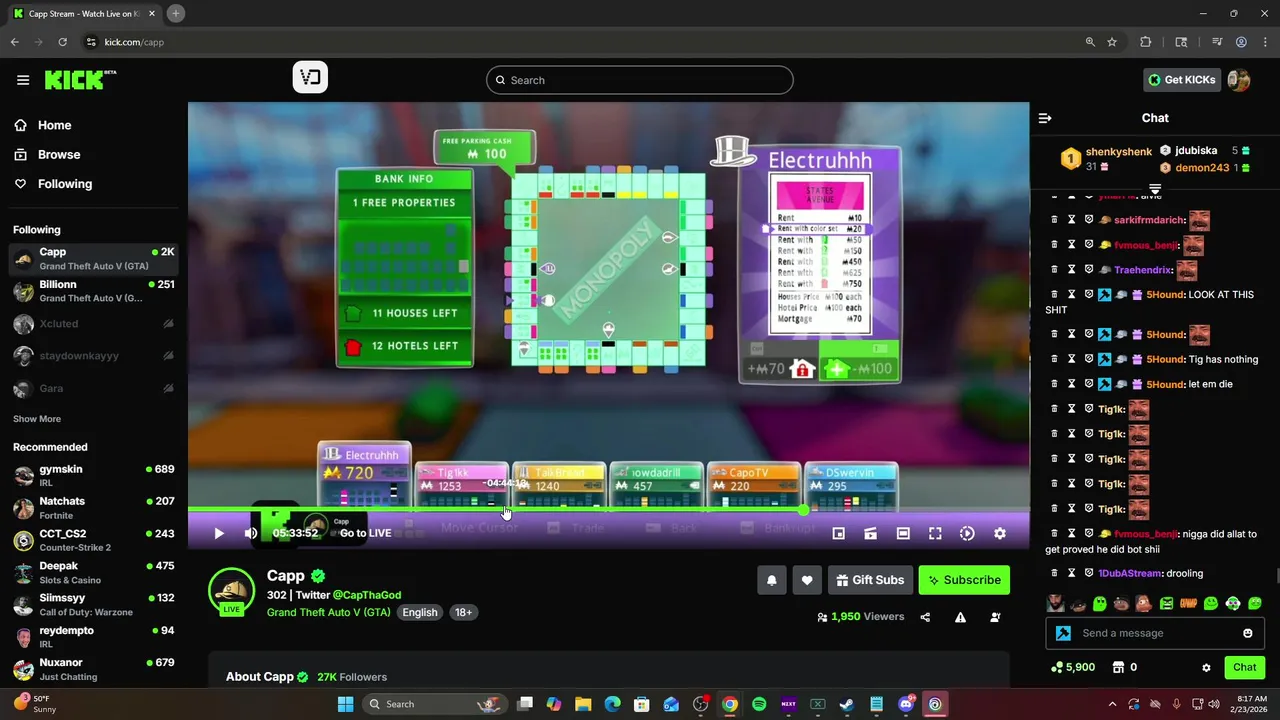Viewport: 1280px width, 720px height.
Task: Open the moderator user icon near viewers
Action: 995,617
